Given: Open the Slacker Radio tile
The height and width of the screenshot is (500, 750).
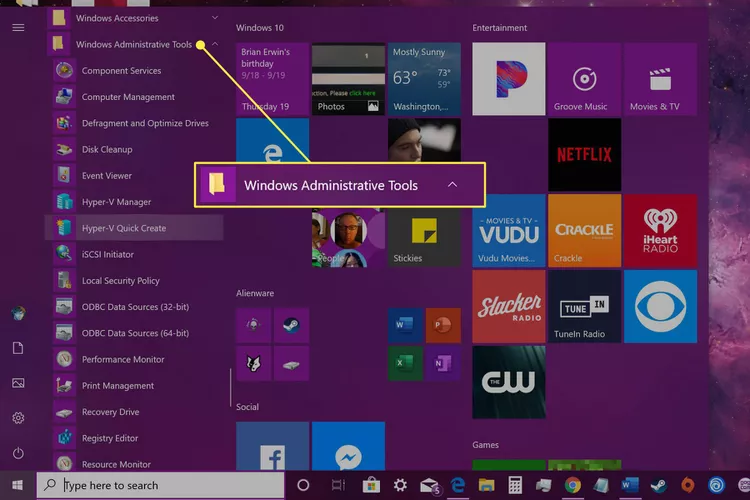Looking at the screenshot, I should click(509, 307).
